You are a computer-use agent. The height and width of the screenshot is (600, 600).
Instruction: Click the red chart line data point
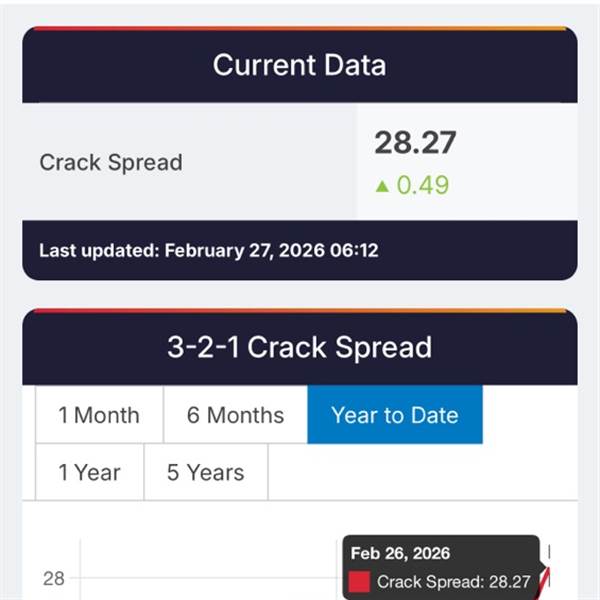[x=546, y=577]
